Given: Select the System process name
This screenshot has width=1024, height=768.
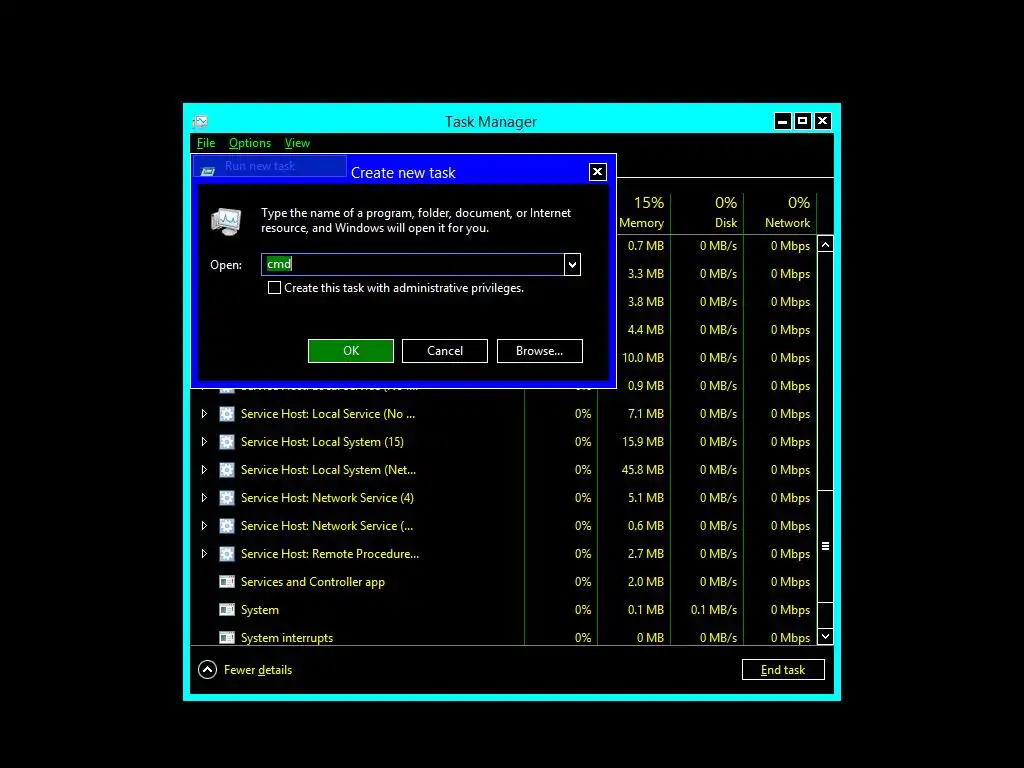Looking at the screenshot, I should (260, 610).
